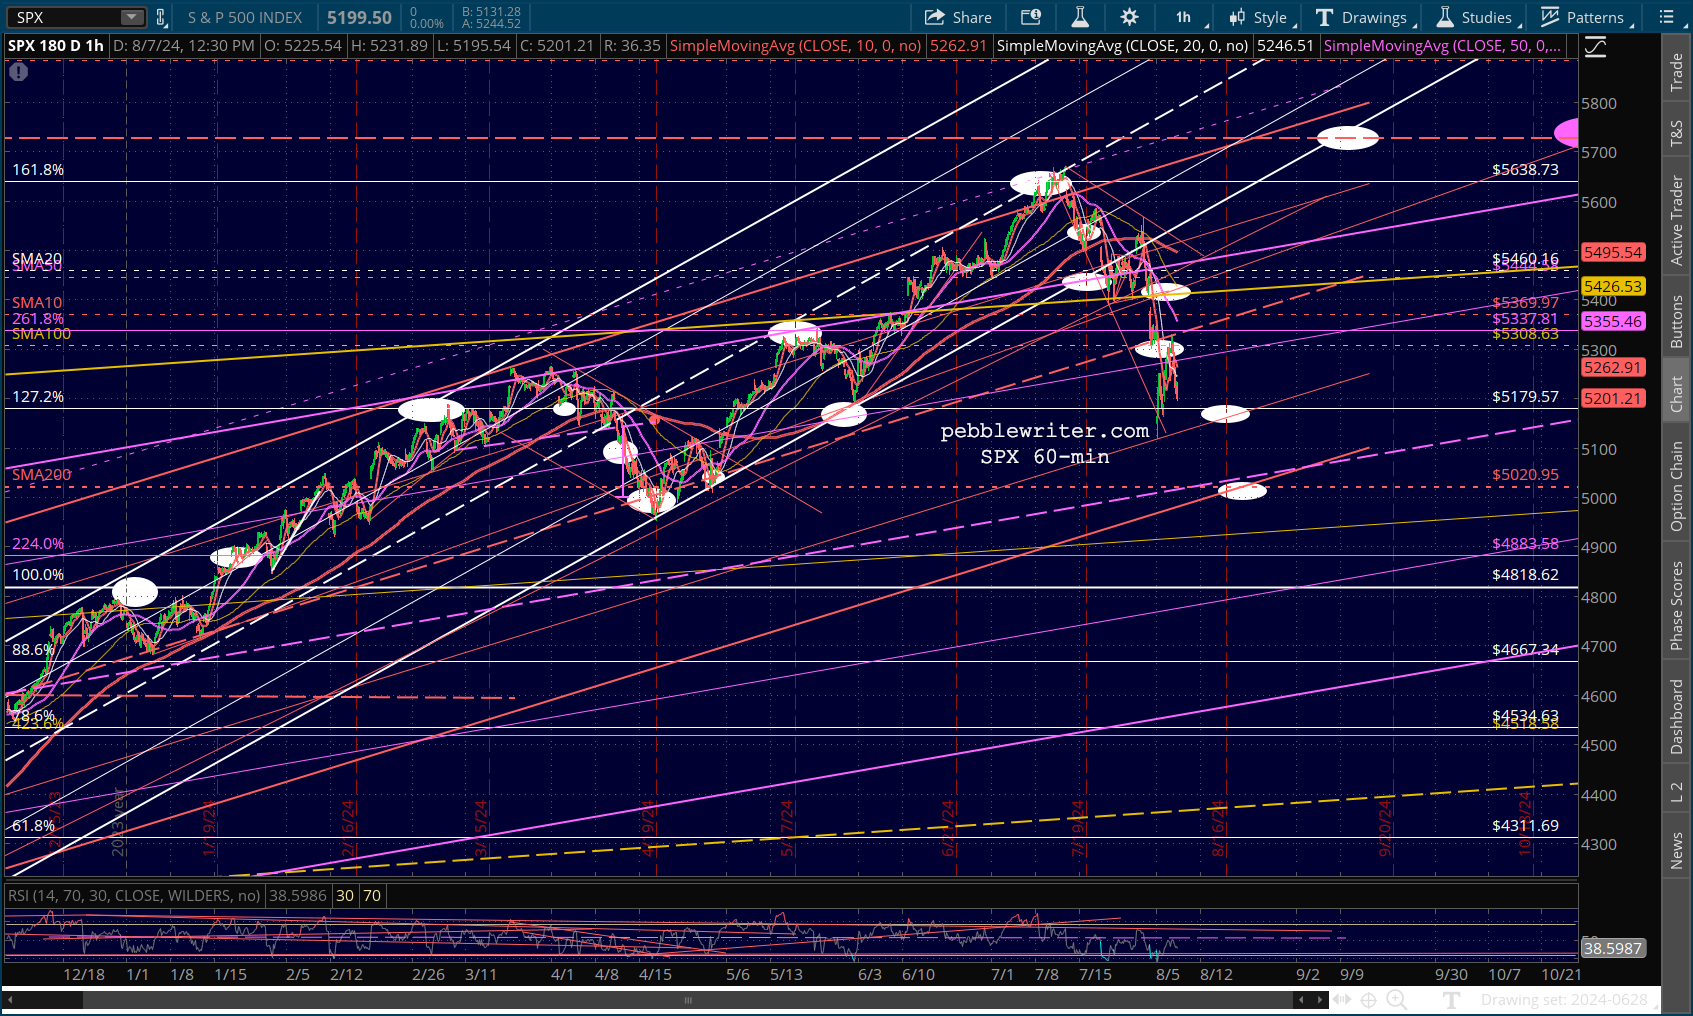
Task: Open the Studies menu
Action: [1476, 17]
